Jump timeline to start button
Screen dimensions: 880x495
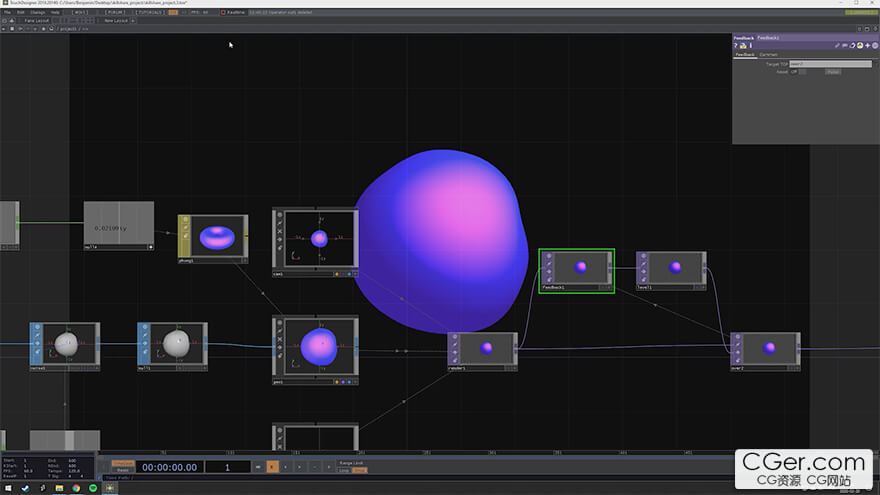pos(258,467)
